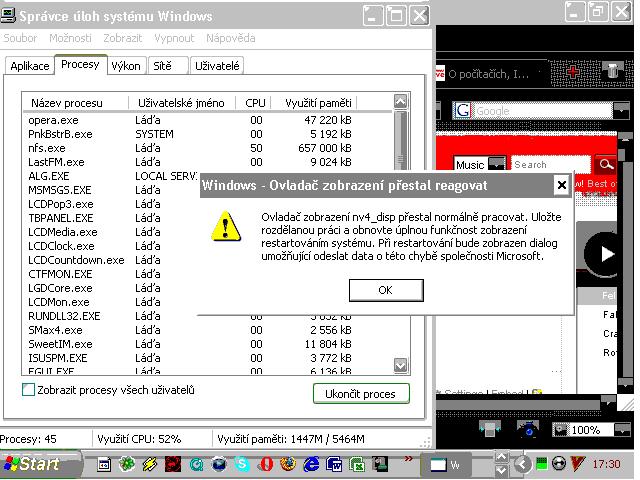Viewport: 640px width, 480px height.
Task: Click the magnifier search button on the webpage
Action: tap(606, 164)
